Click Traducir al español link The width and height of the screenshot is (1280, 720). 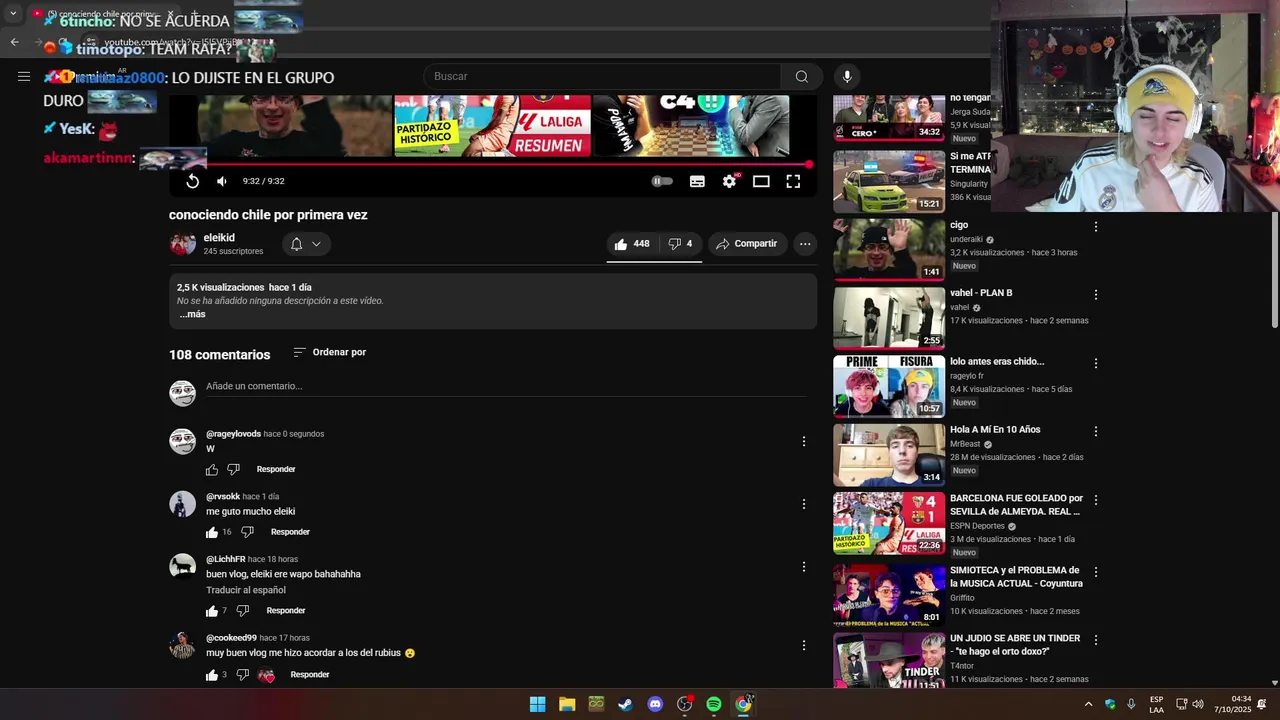[x=246, y=590]
